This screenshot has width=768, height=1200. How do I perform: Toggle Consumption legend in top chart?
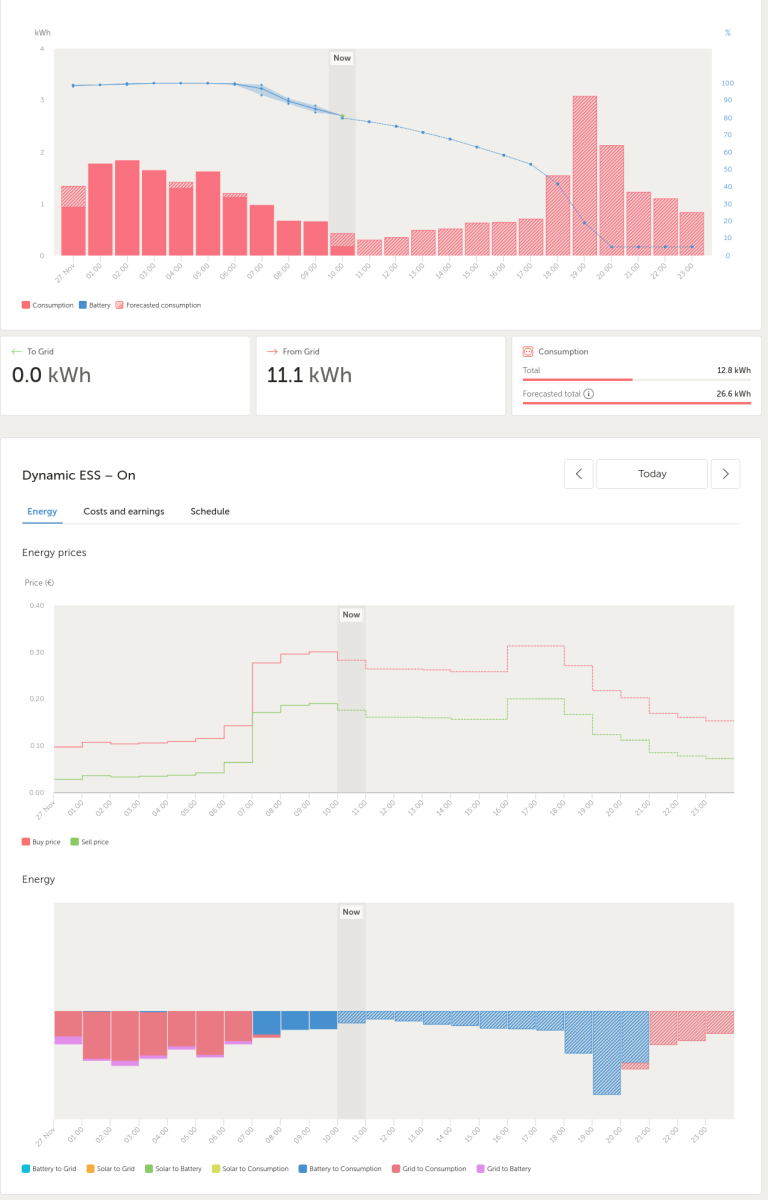tap(47, 305)
